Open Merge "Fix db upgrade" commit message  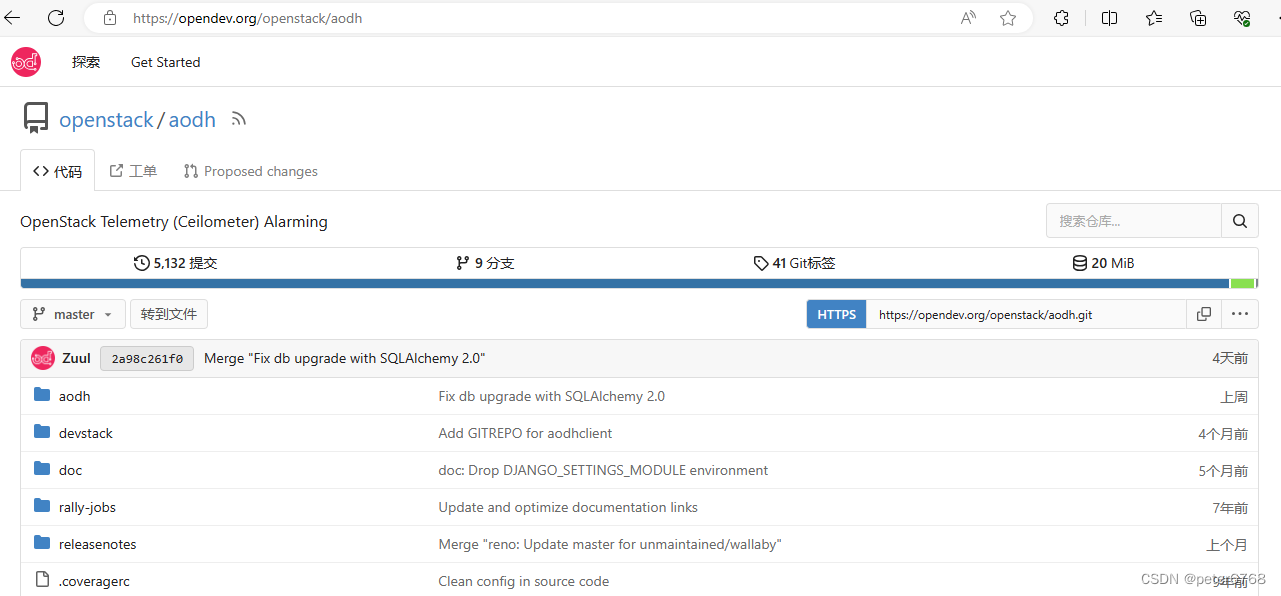click(344, 358)
